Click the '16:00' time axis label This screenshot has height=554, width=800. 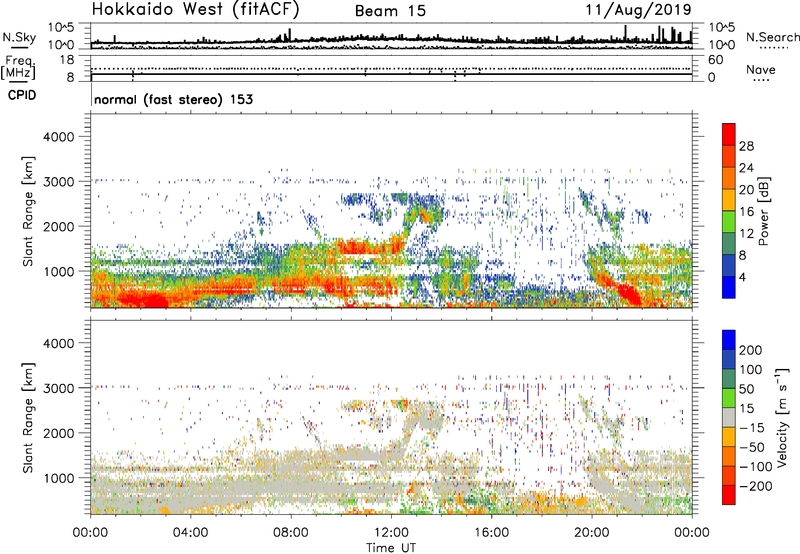(x=491, y=533)
